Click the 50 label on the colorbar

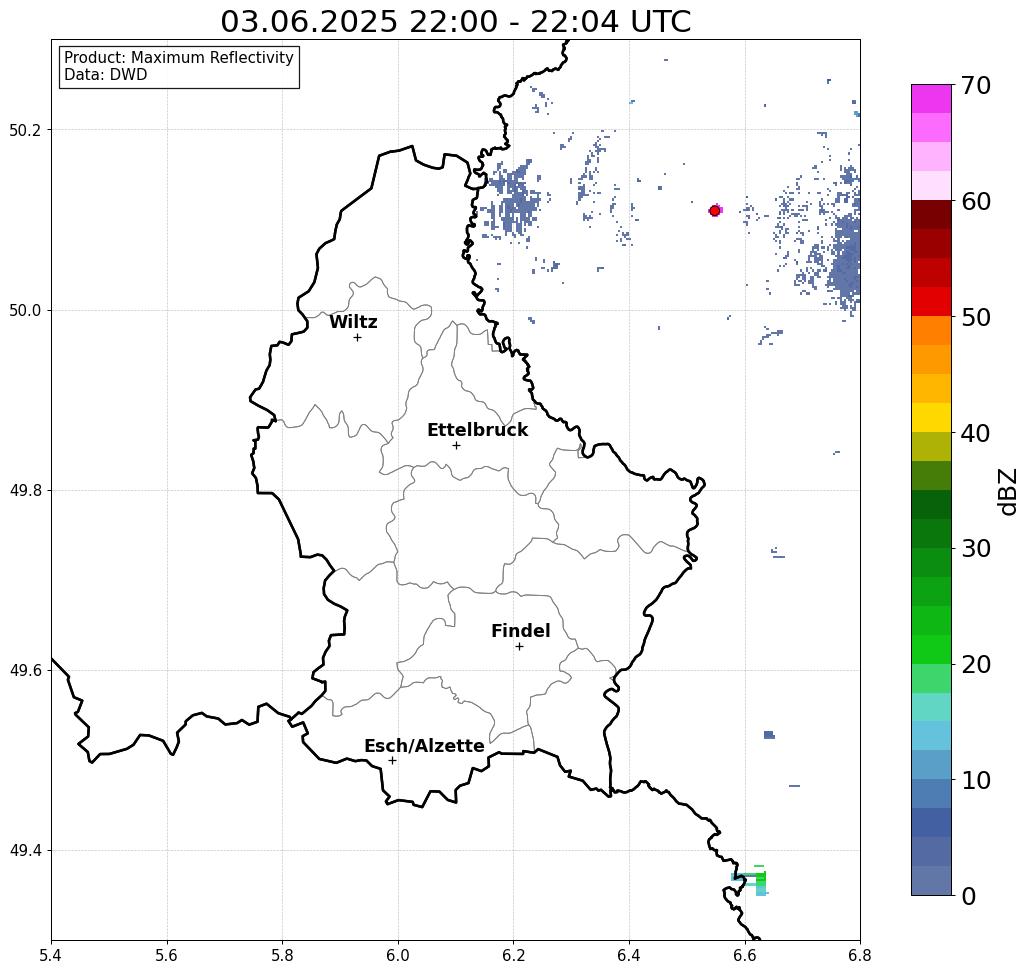click(975, 318)
